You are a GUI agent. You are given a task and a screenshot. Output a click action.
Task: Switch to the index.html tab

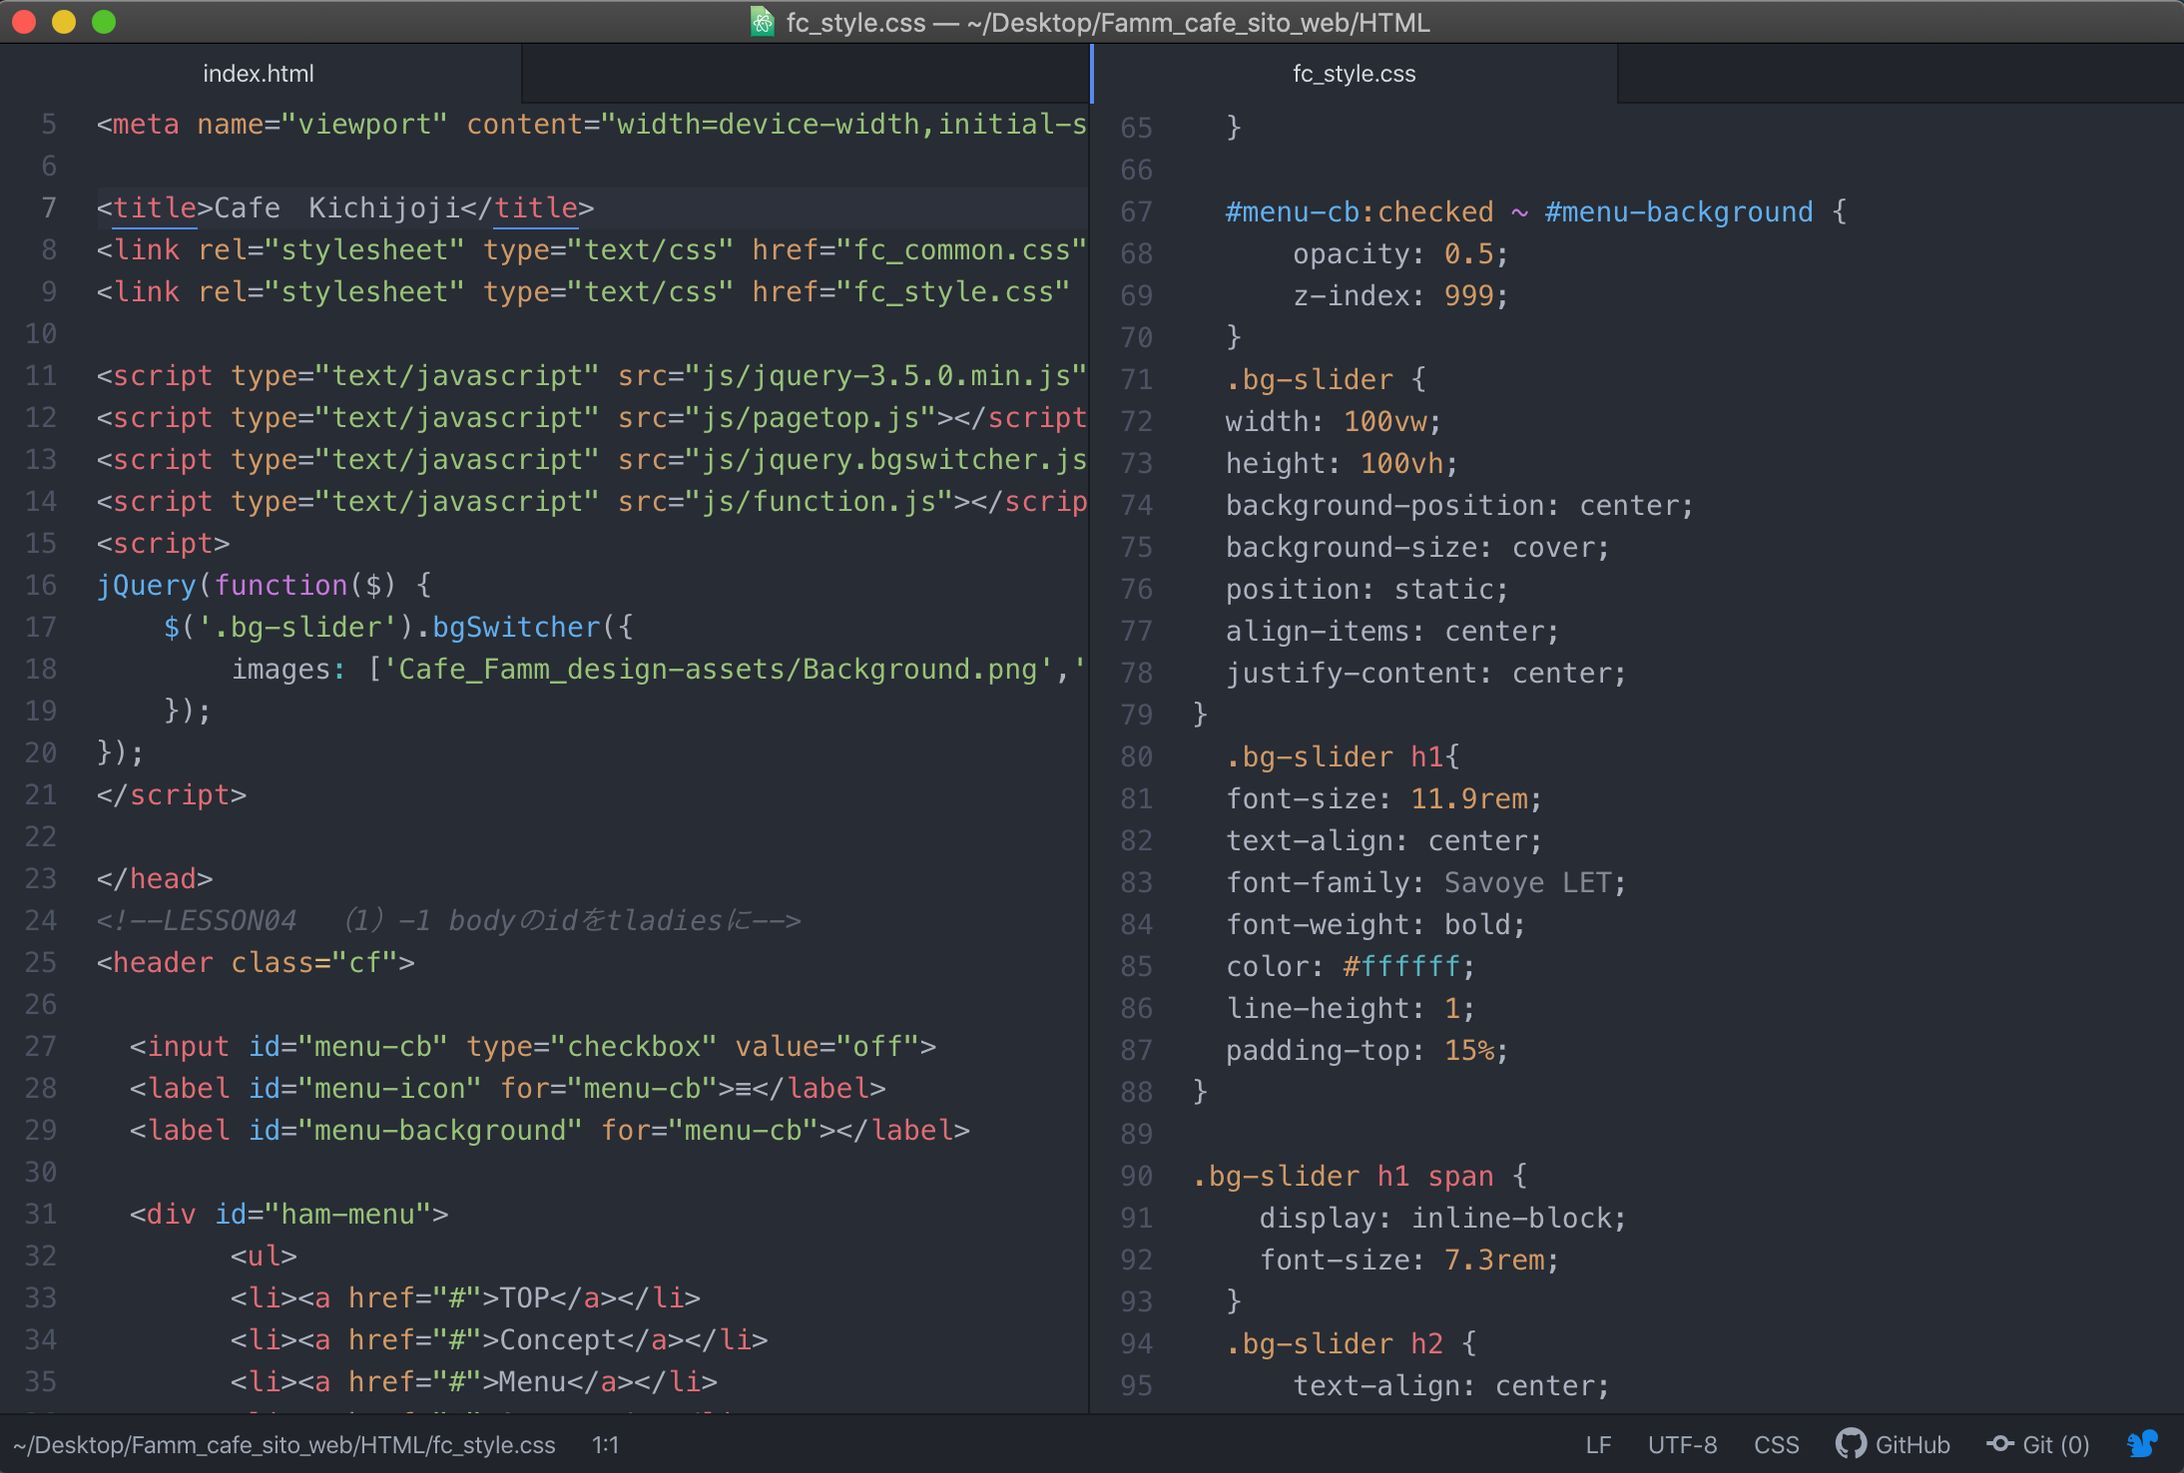258,73
